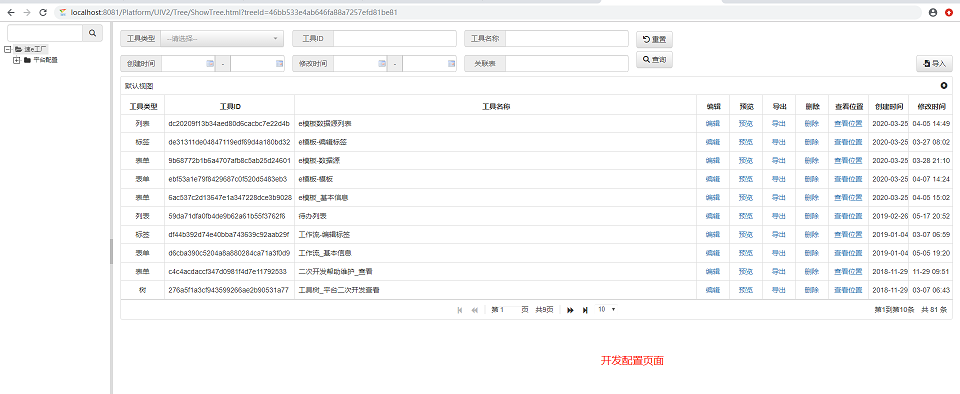Click tool name 工具树_平台二次开发查看
Viewport: 960px width, 394px height.
point(339,290)
